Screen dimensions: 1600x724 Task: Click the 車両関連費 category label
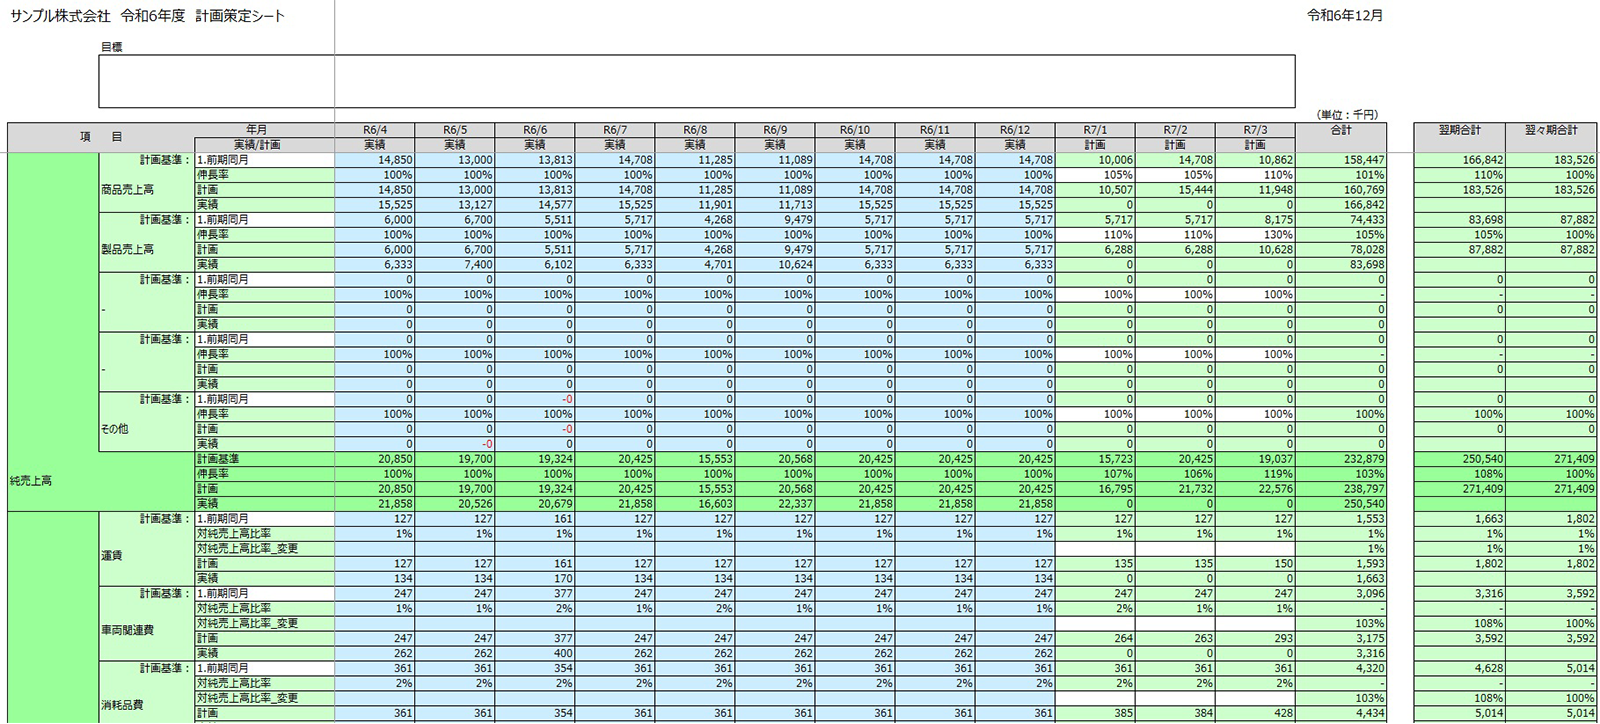tap(127, 630)
